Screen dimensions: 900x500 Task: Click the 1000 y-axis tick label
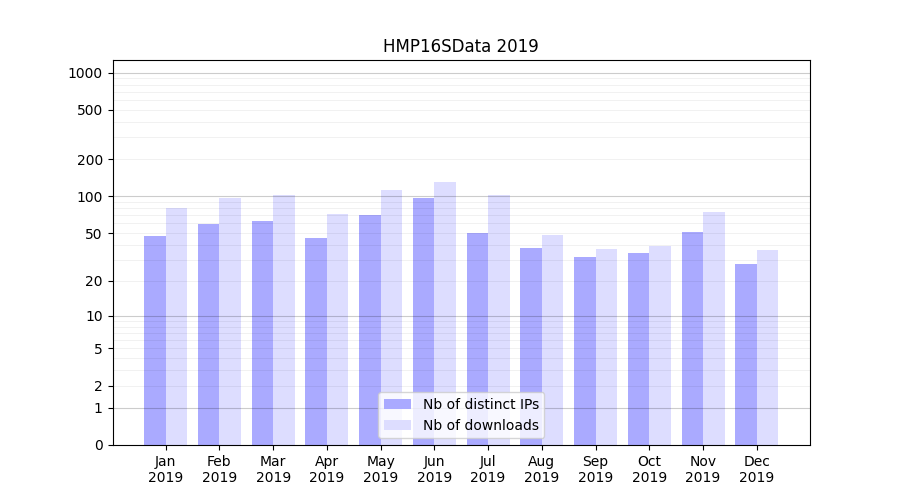(85, 73)
